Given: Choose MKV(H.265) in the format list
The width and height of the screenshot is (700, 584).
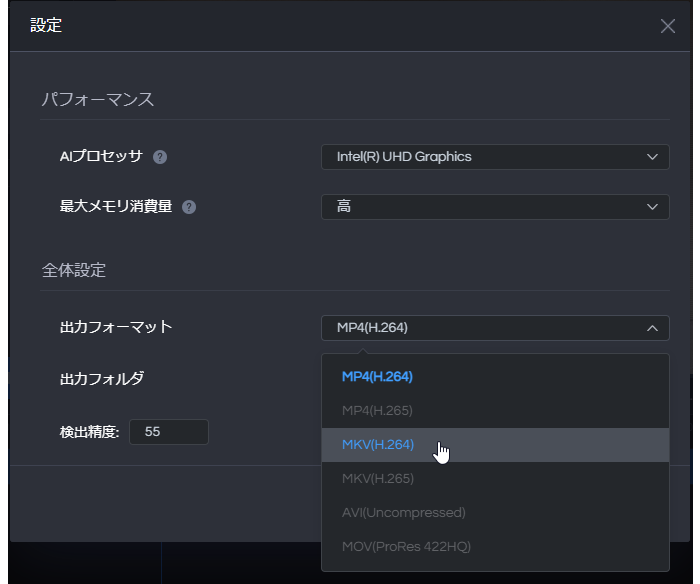Looking at the screenshot, I should (495, 479).
